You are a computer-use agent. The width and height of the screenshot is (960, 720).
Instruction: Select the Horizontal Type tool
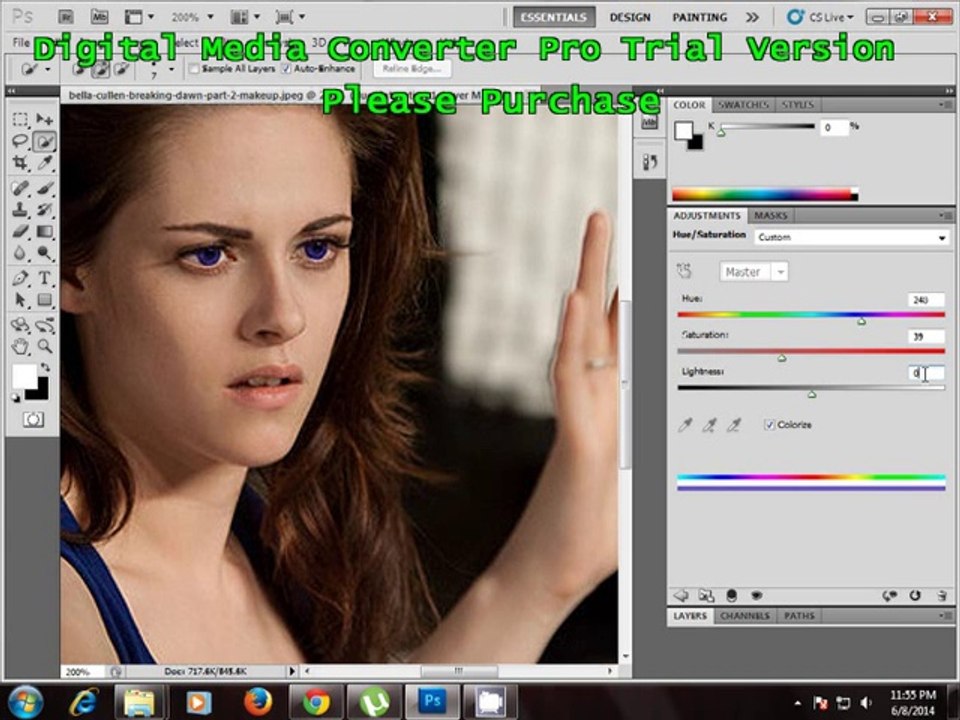(45, 278)
